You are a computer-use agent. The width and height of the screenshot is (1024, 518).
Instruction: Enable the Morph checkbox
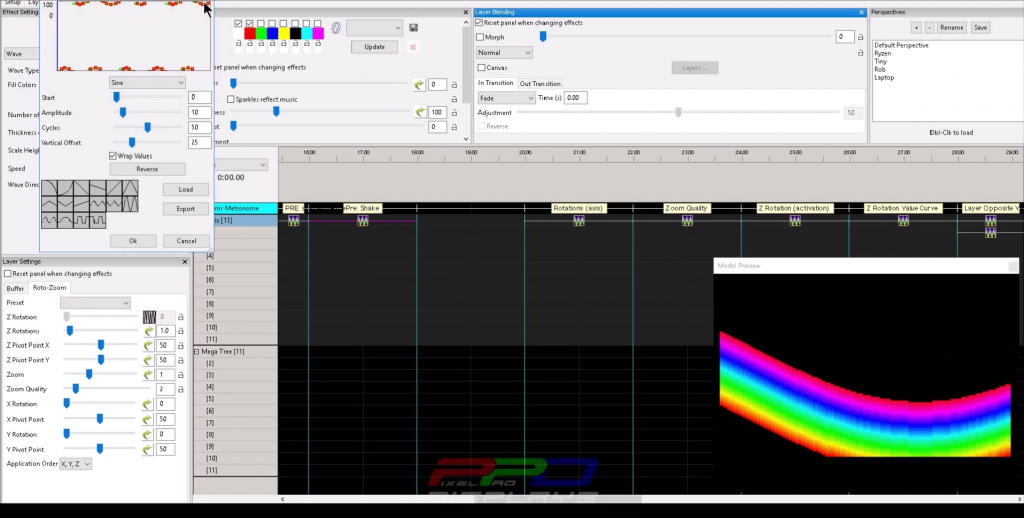pyautogui.click(x=481, y=37)
